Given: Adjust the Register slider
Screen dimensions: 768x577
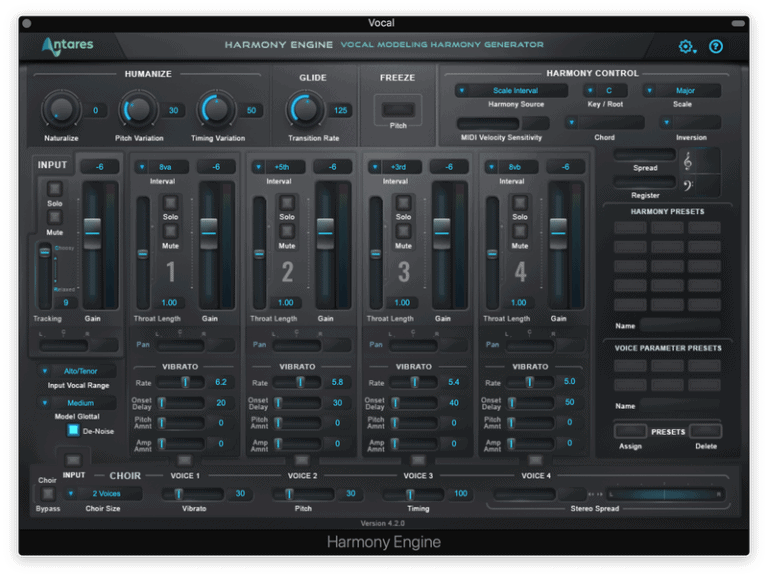Looking at the screenshot, I should click(645, 182).
